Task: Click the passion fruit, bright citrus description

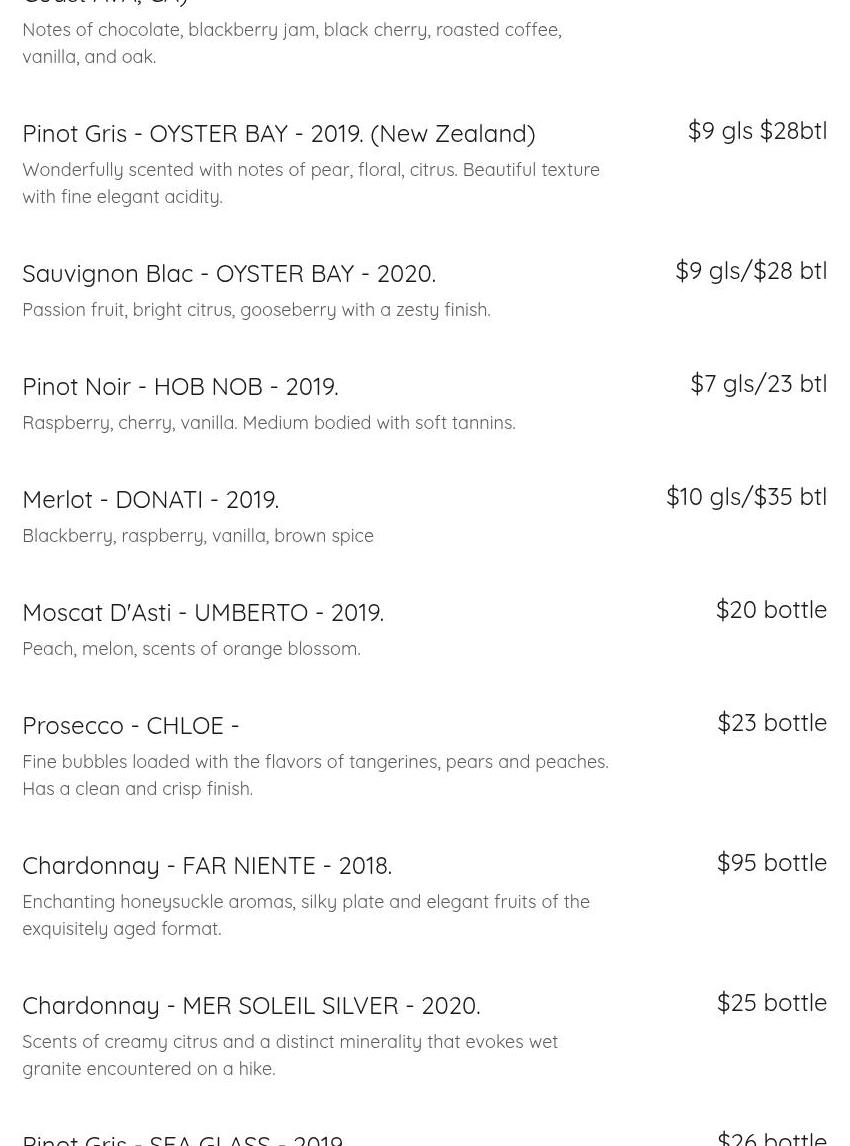Action: click(256, 310)
